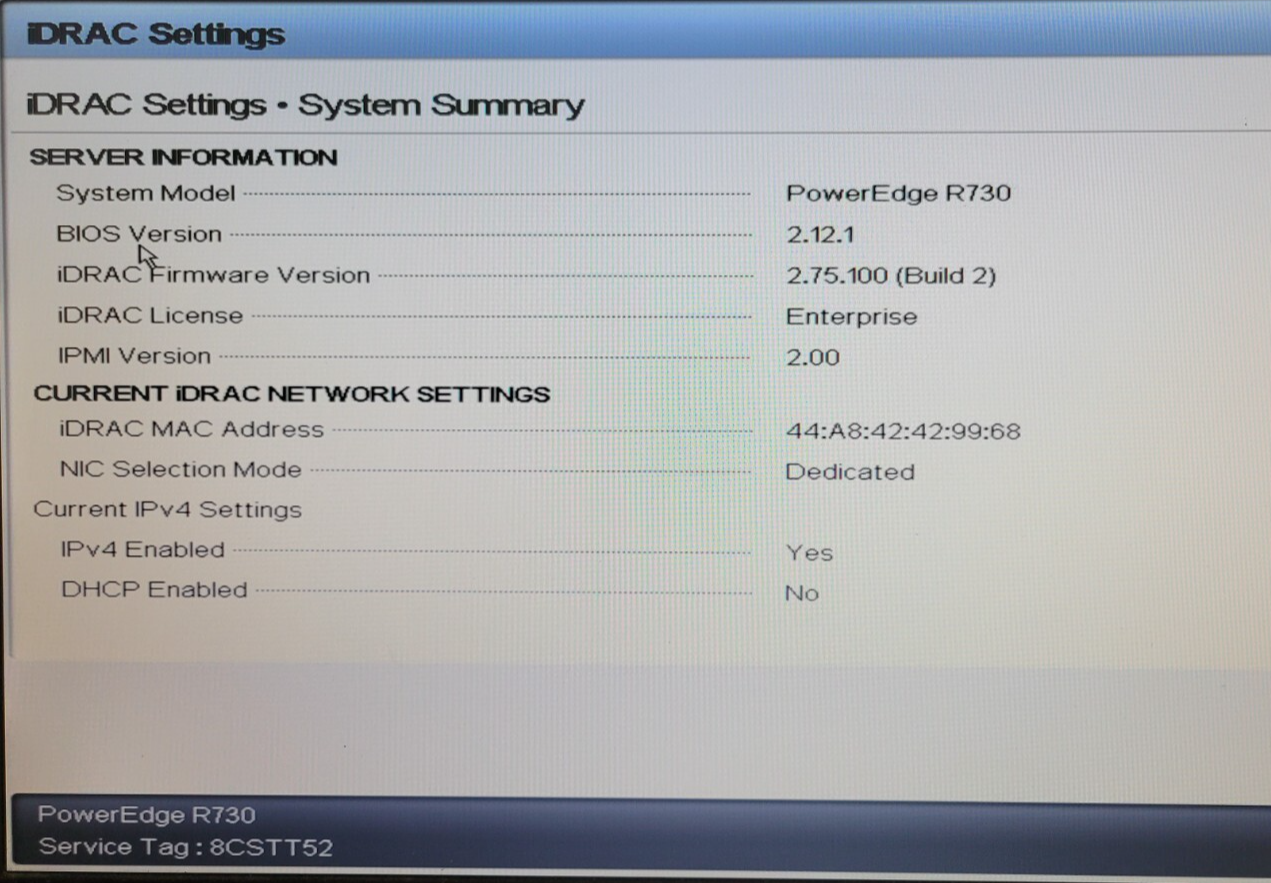1271x883 pixels.
Task: Click the Enterprise license value
Action: [x=851, y=317]
